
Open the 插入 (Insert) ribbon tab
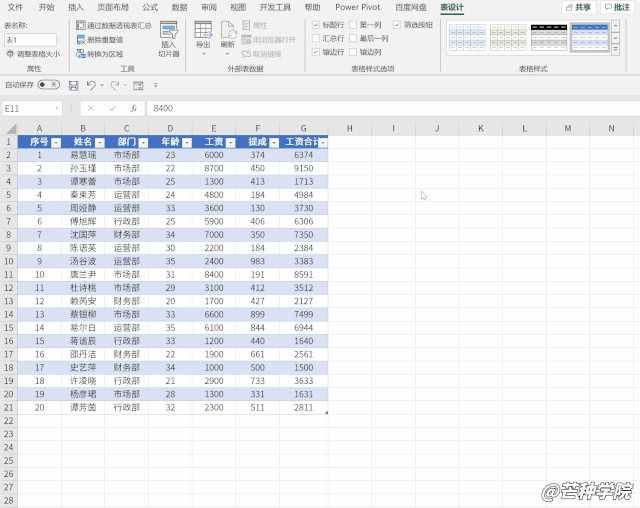coord(76,7)
